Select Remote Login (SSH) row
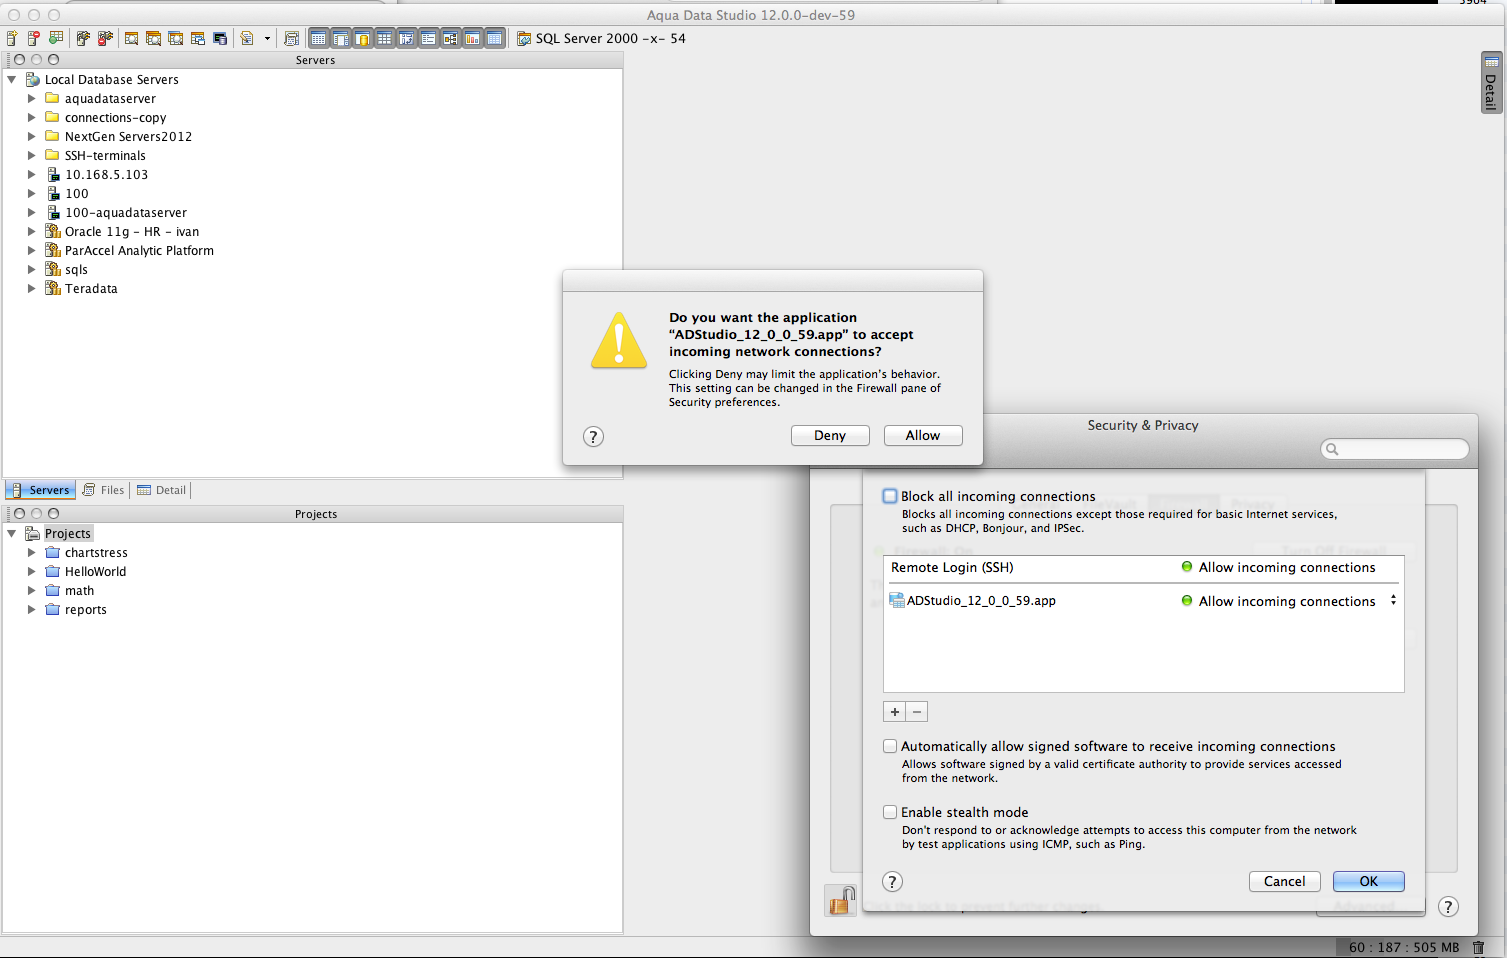 click(1143, 567)
